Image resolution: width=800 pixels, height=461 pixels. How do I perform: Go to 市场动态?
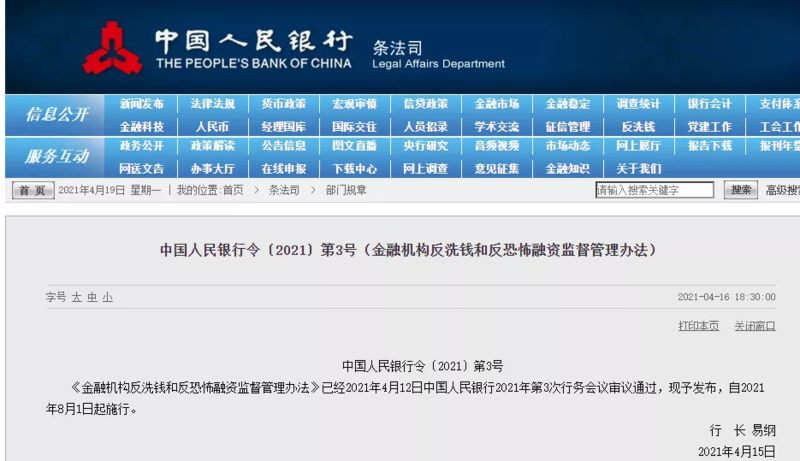click(567, 146)
